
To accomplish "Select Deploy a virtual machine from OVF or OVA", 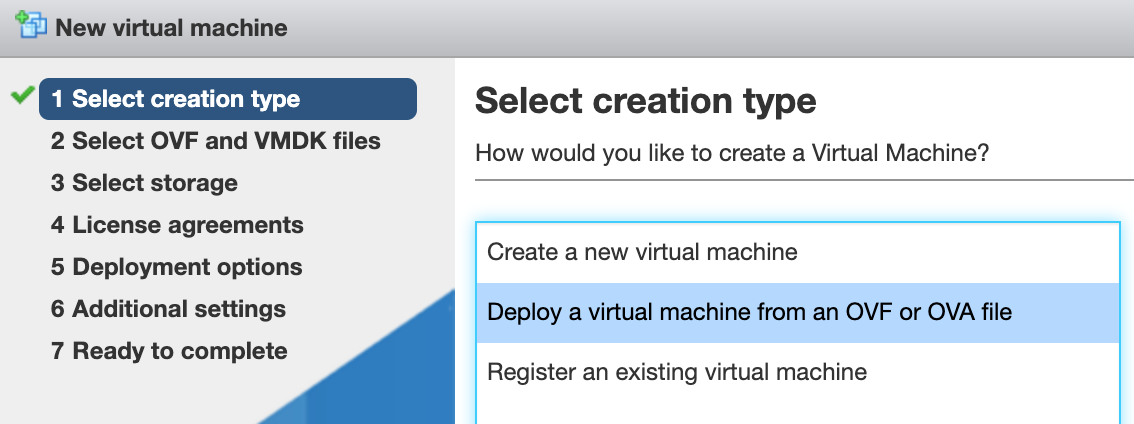I will pos(798,313).
